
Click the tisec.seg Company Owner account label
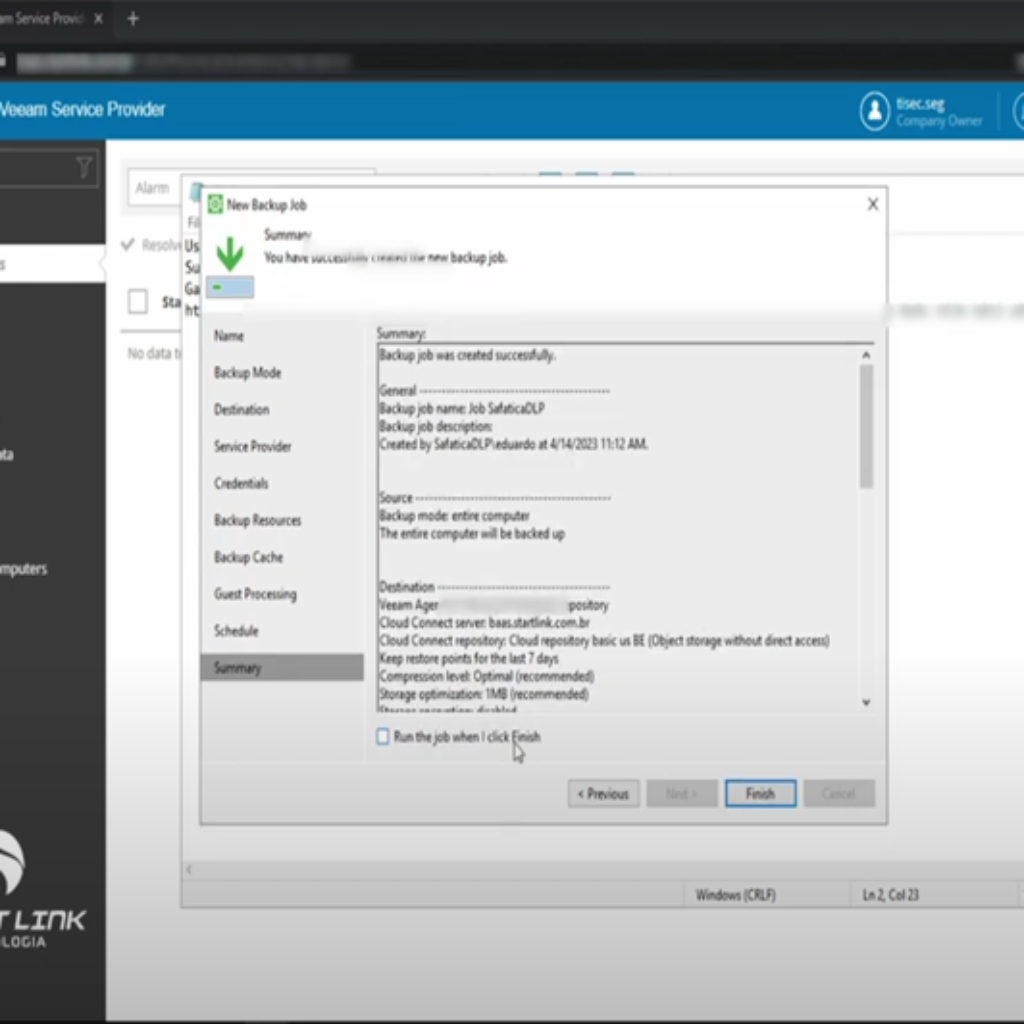click(939, 112)
